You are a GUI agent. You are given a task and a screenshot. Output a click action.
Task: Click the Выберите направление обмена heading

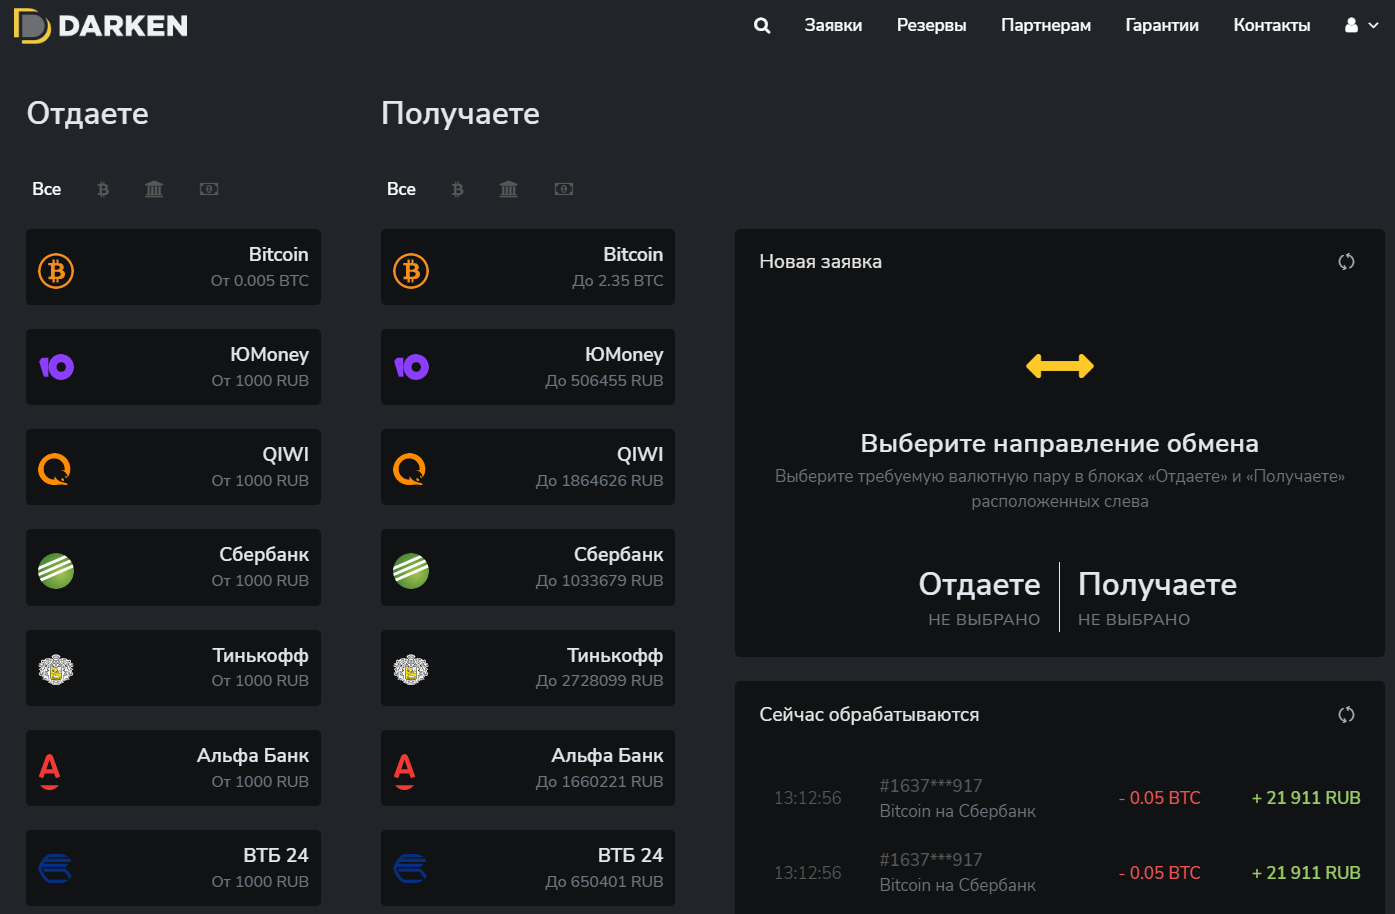pos(1060,443)
